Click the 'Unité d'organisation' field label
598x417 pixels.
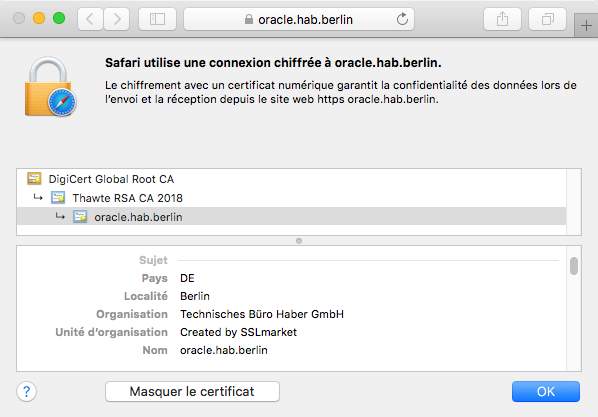[112, 332]
